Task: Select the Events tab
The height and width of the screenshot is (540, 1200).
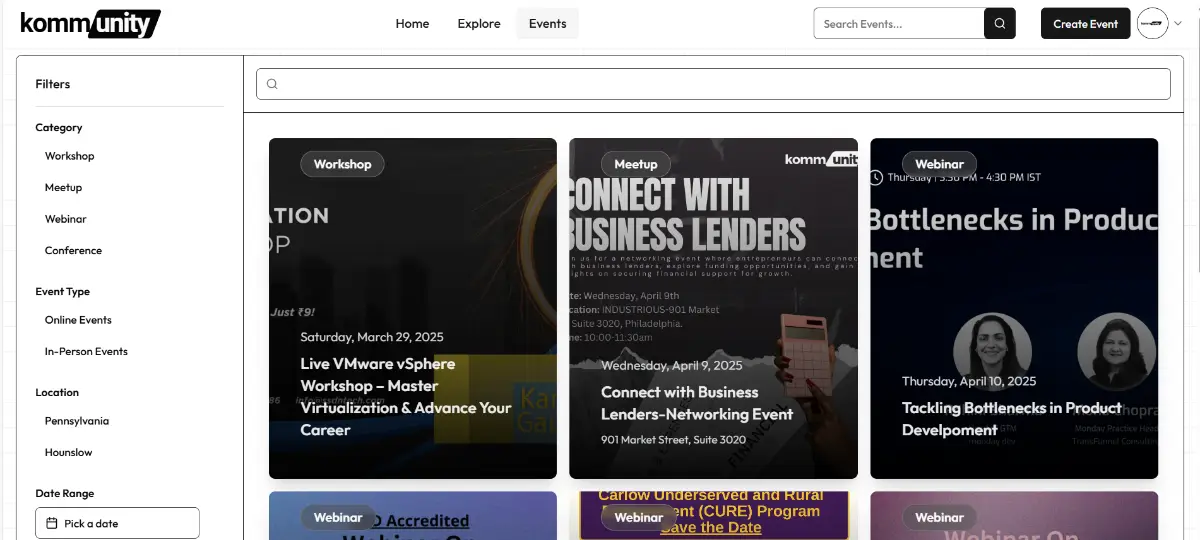Action: coord(547,24)
